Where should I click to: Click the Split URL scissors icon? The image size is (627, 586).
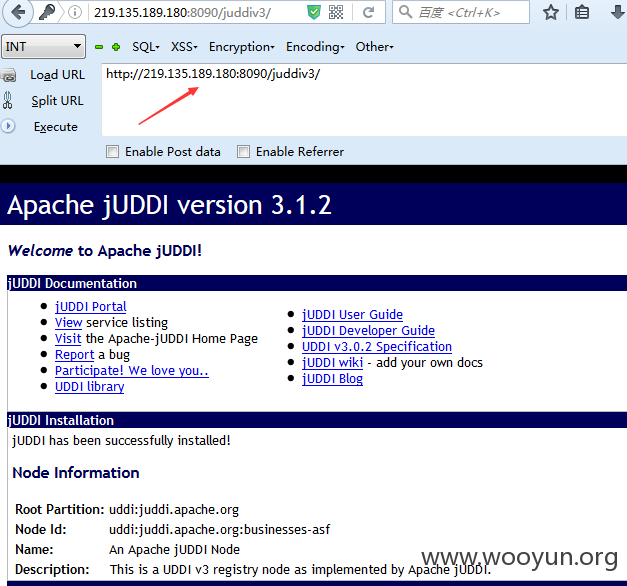click(8, 100)
